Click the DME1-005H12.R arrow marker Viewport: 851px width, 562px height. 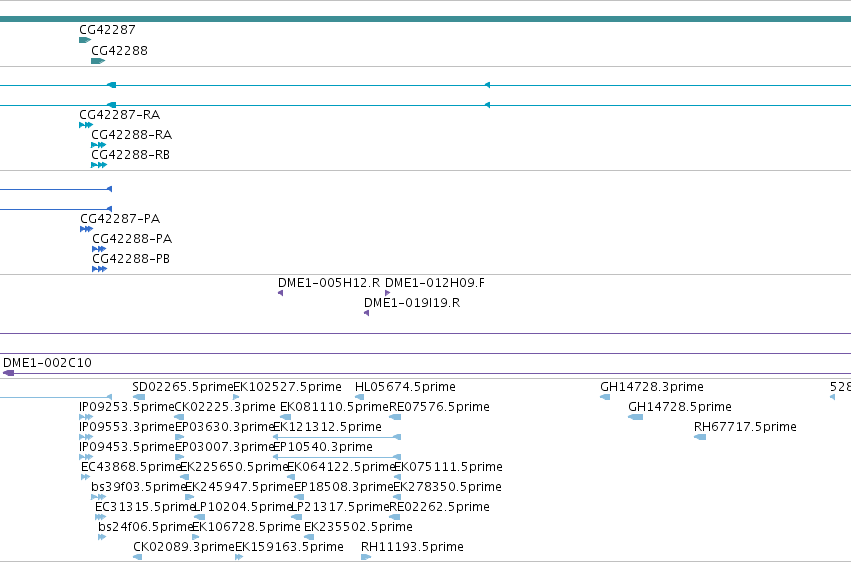[281, 293]
